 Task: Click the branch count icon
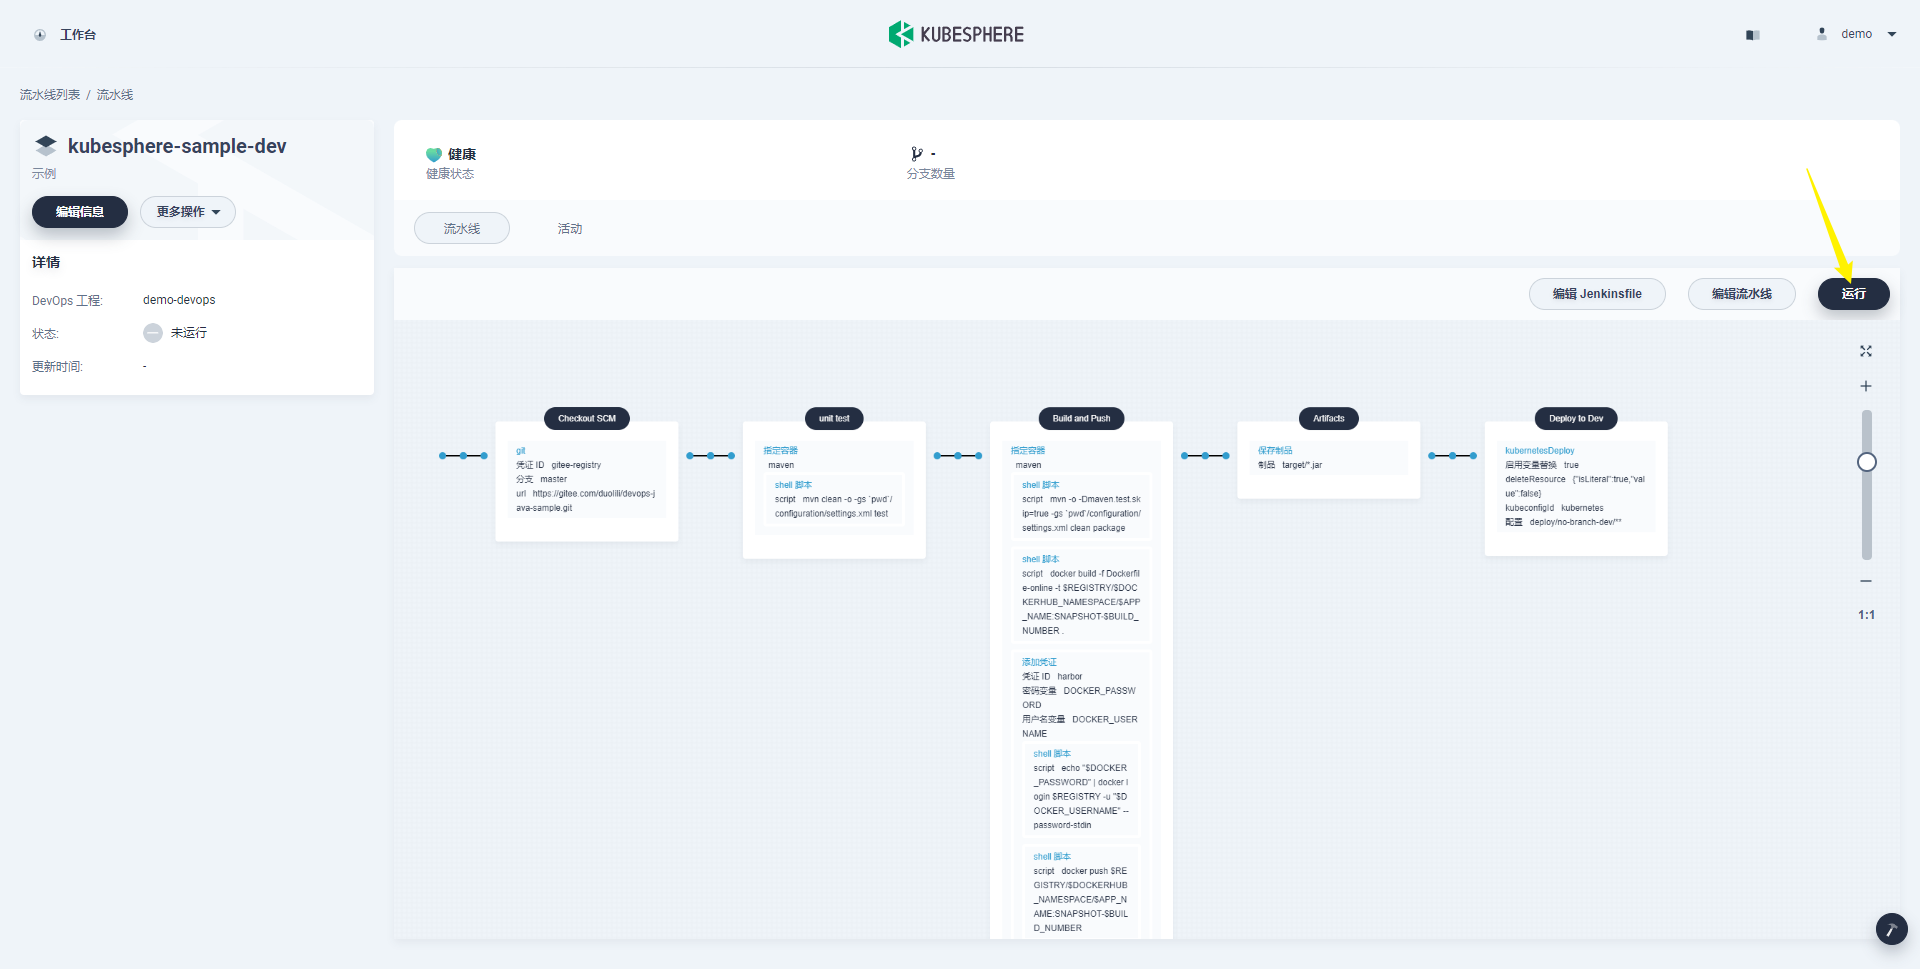click(916, 154)
